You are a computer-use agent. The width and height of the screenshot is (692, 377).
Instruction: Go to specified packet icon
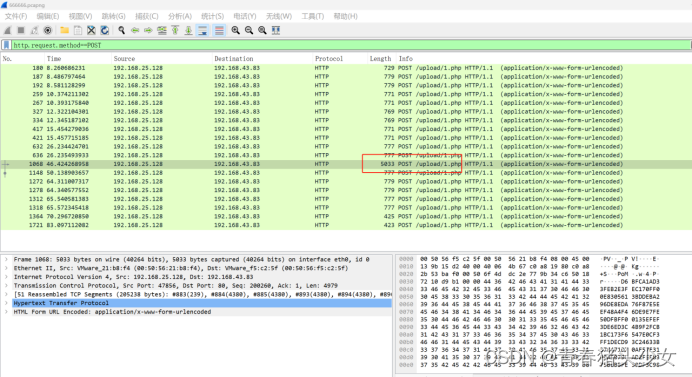click(162, 30)
